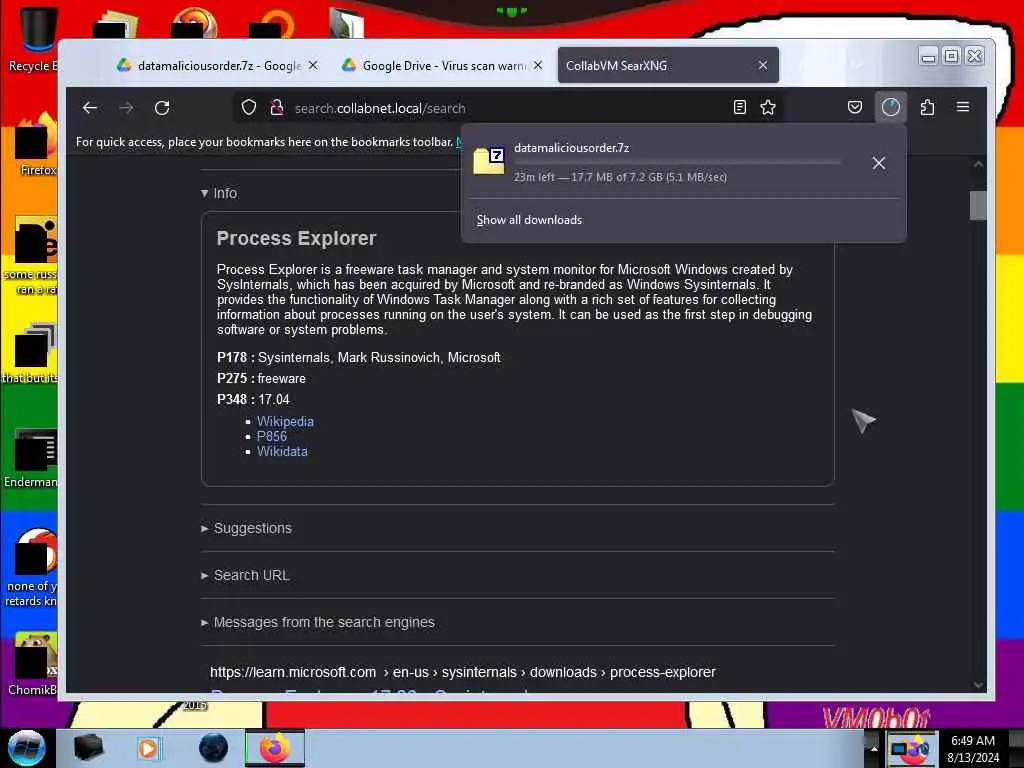Image resolution: width=1024 pixels, height=768 pixels.
Task: Click the learn.microsoft.com result URL
Action: 462,672
